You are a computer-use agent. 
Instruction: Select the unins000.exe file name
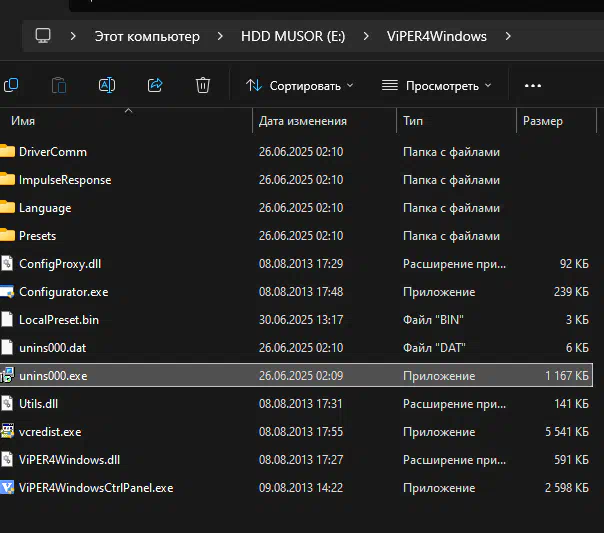coord(53,376)
